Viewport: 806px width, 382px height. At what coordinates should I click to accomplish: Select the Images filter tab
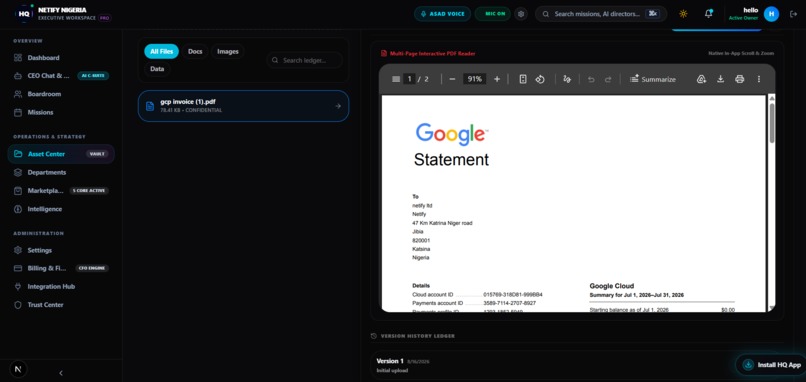click(x=228, y=51)
